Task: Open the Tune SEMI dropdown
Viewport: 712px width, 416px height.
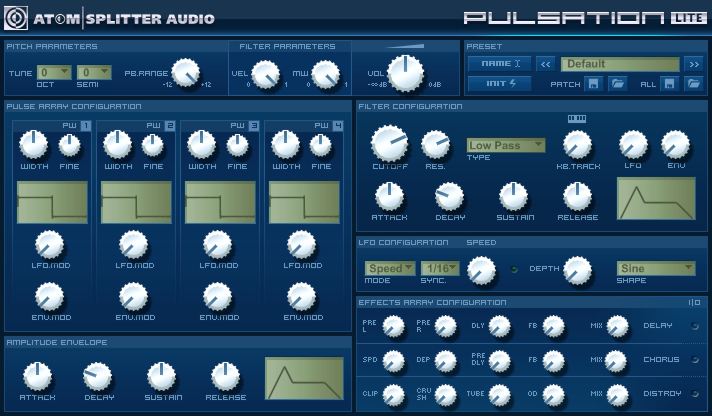Action: point(94,72)
